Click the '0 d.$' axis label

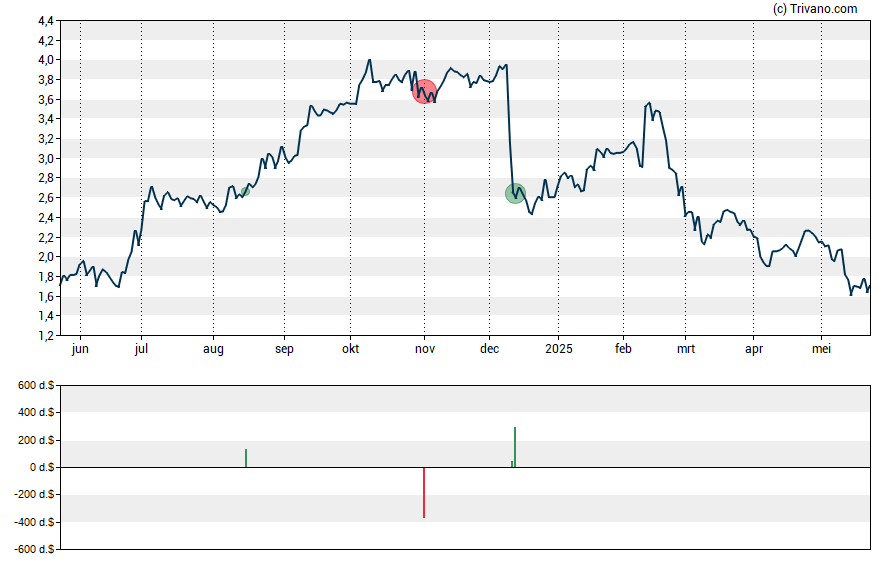point(42,467)
